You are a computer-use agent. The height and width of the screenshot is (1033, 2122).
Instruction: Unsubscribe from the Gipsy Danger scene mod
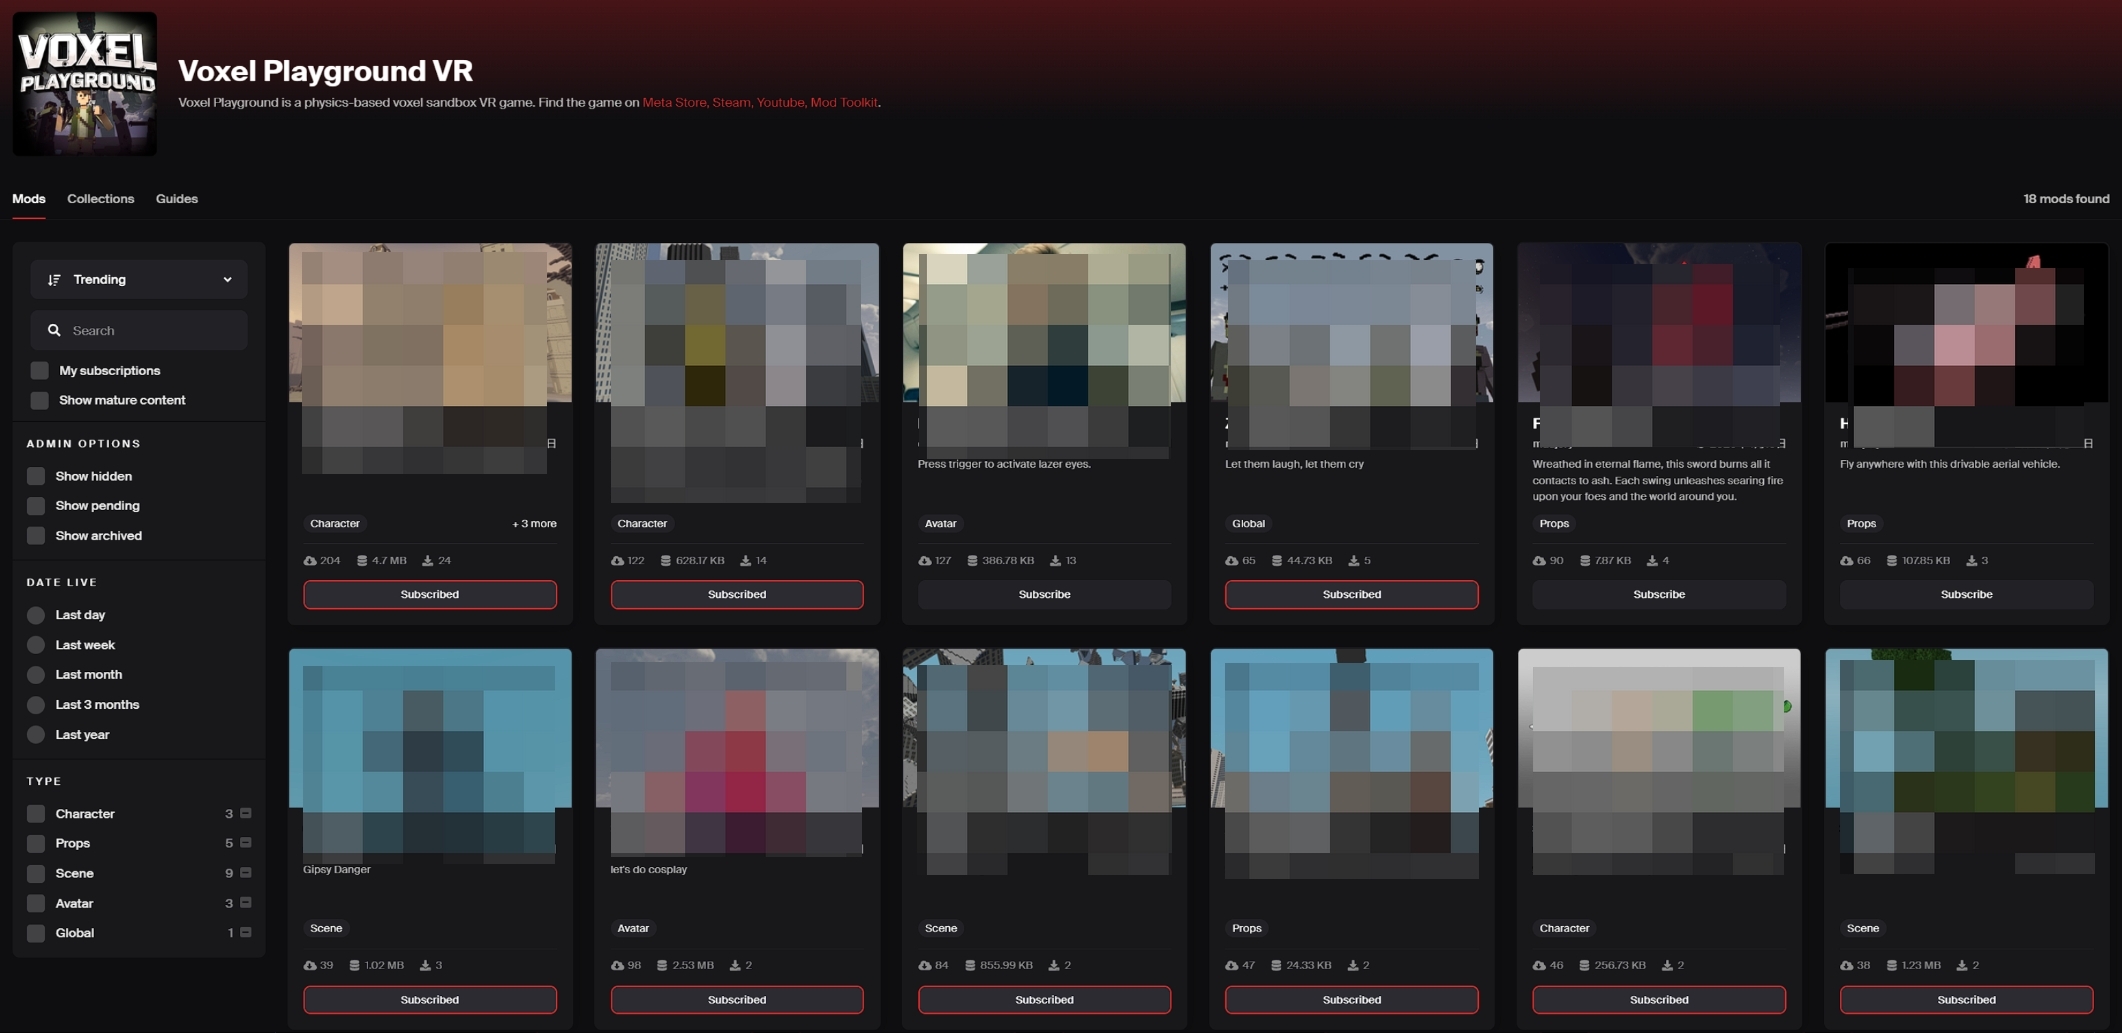[430, 1000]
